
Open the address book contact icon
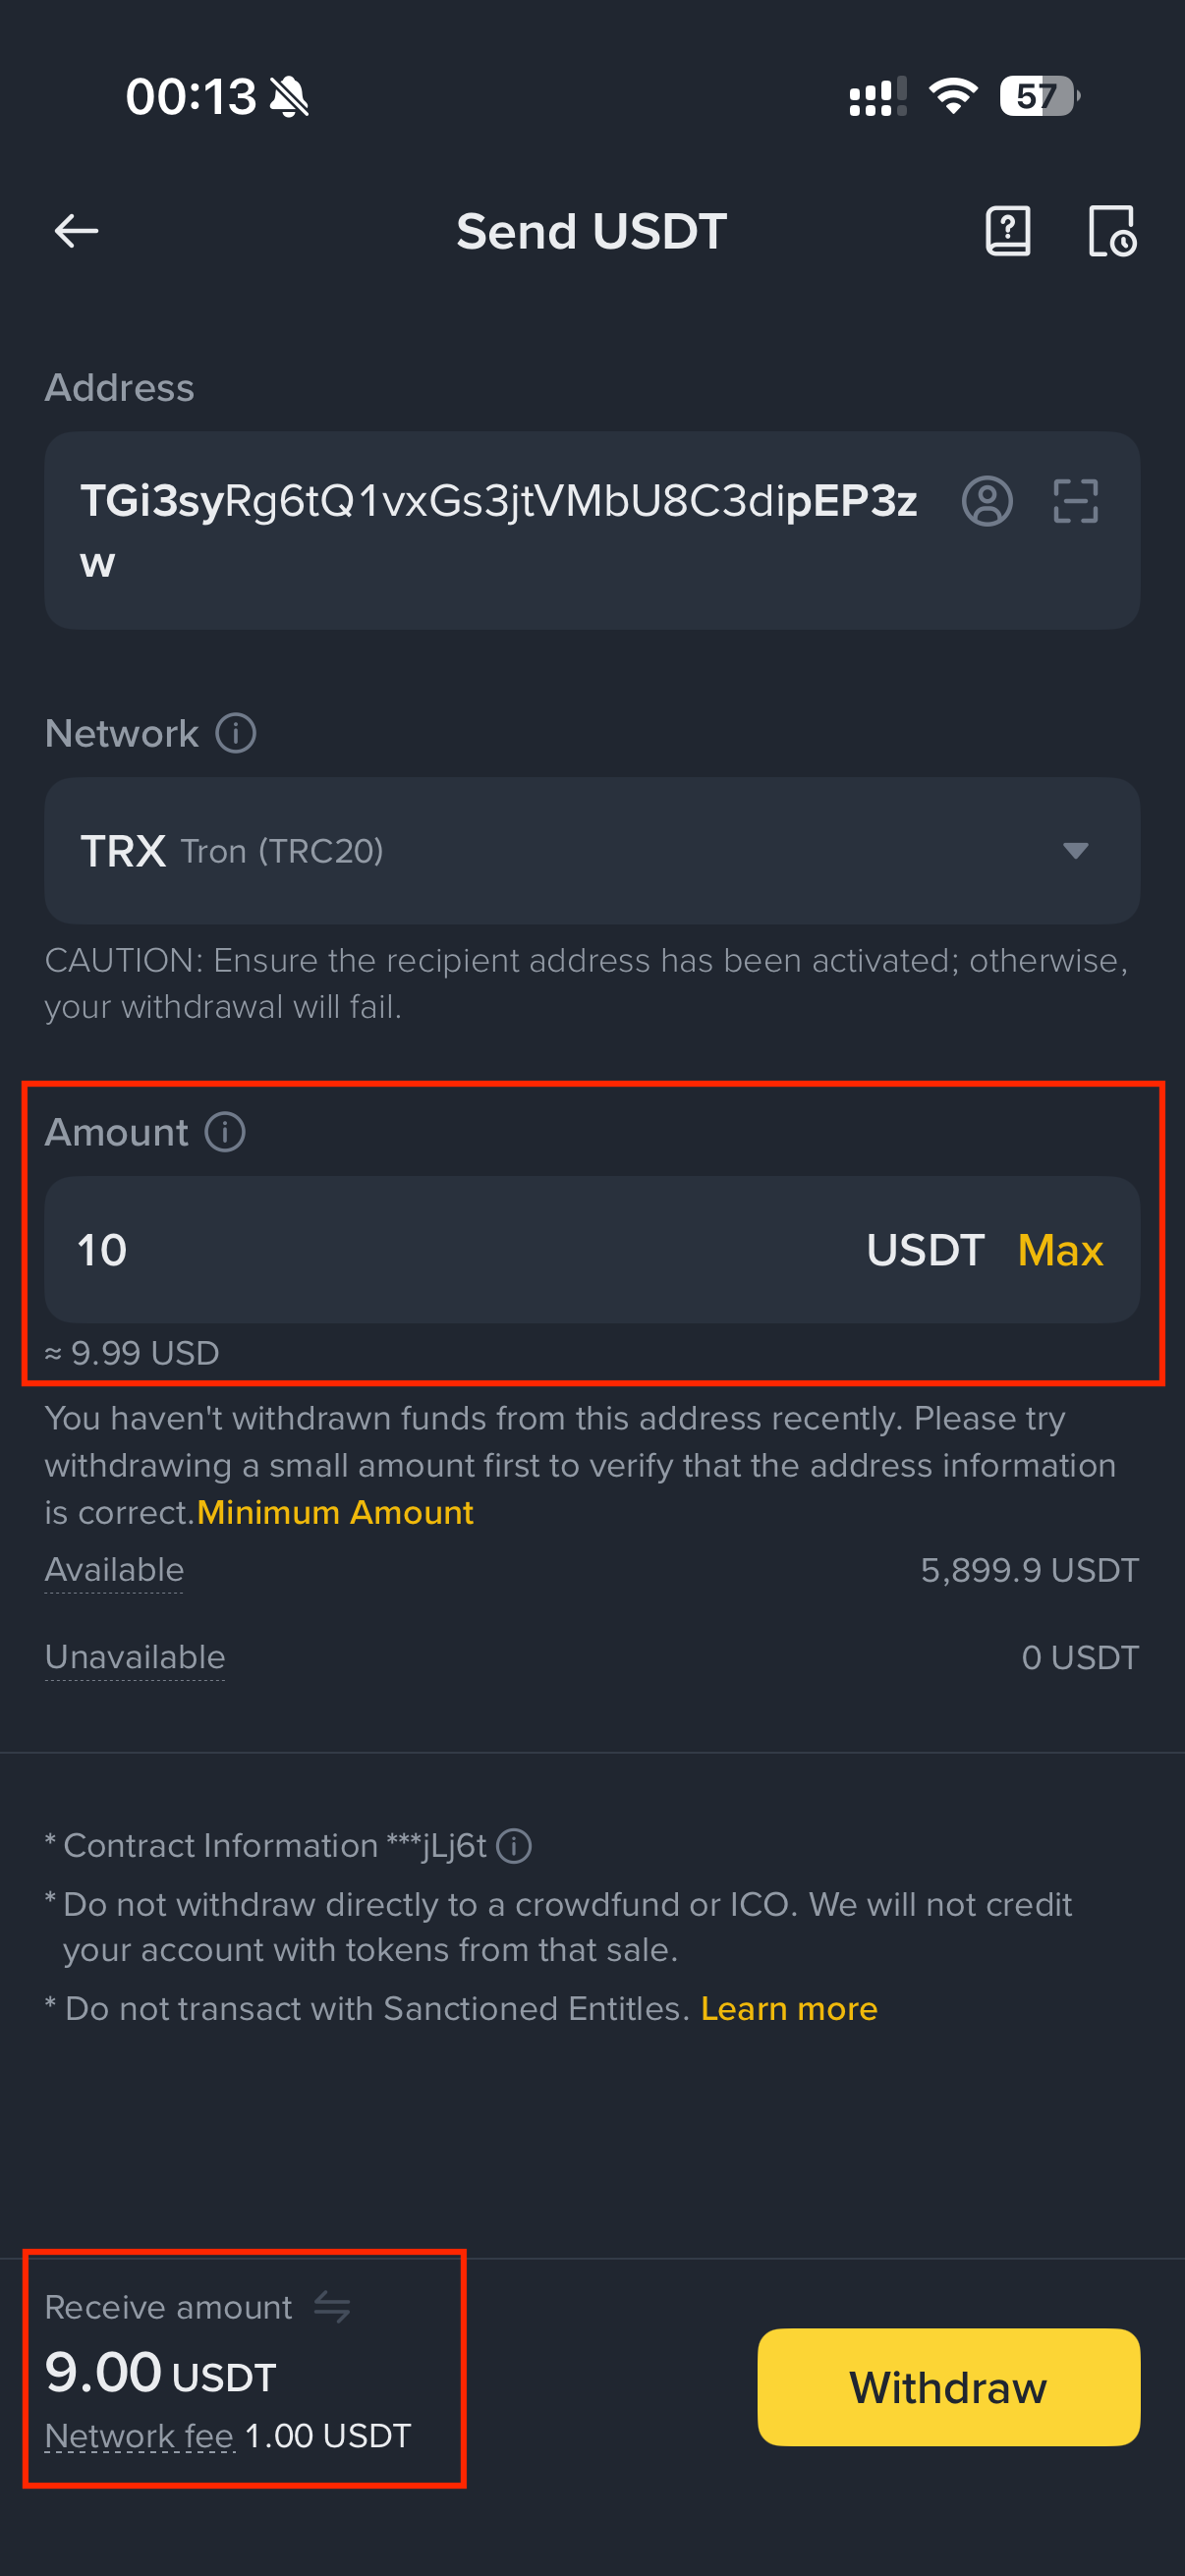[x=989, y=501]
